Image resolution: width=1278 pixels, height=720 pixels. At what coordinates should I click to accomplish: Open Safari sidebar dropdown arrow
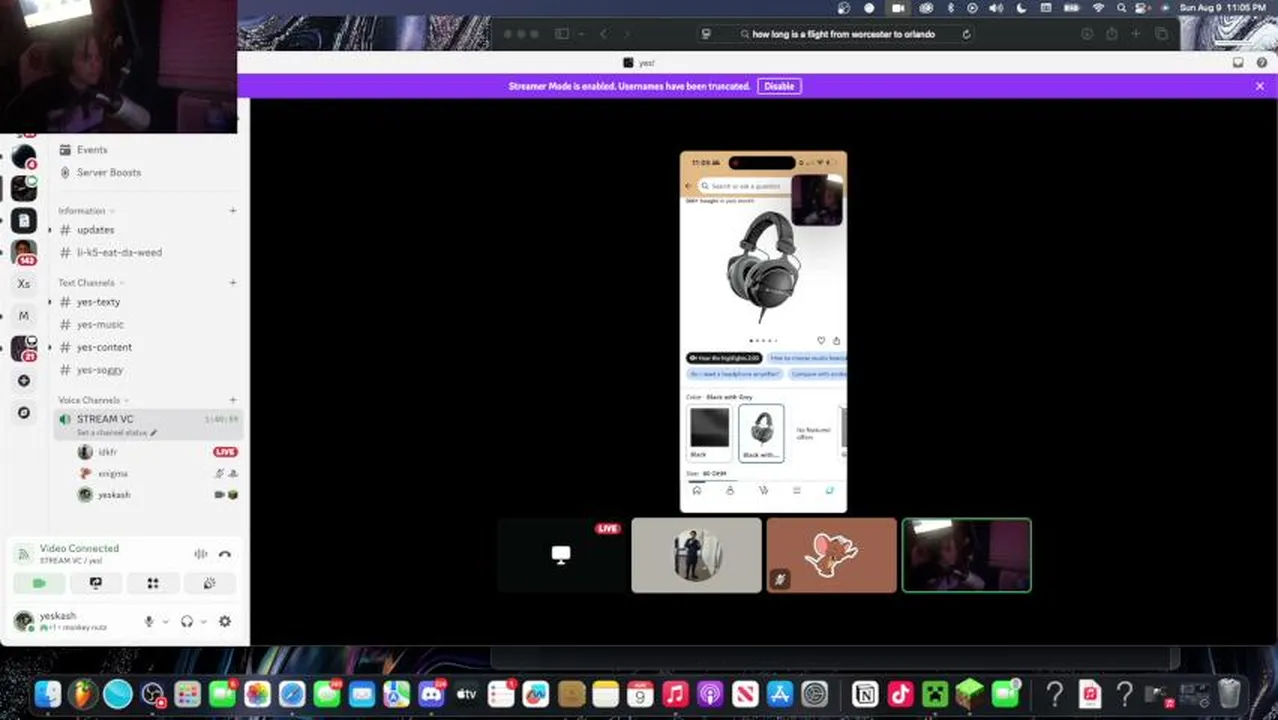pos(579,34)
